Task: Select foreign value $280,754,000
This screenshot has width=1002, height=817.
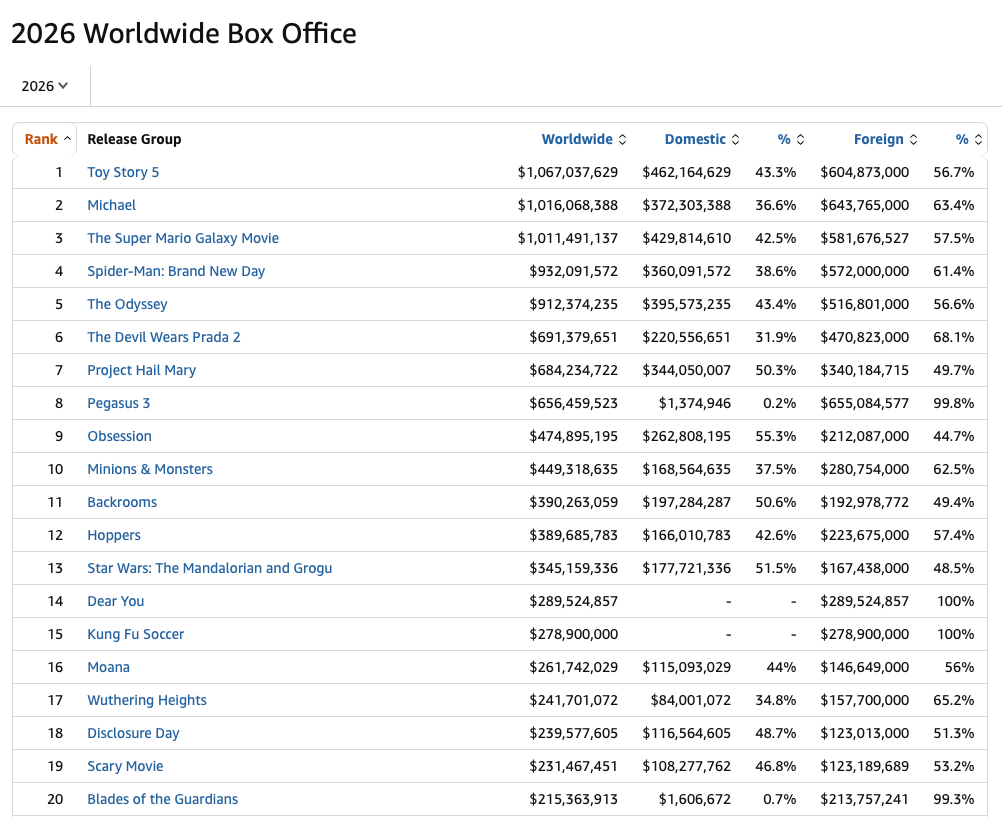Action: pos(865,469)
